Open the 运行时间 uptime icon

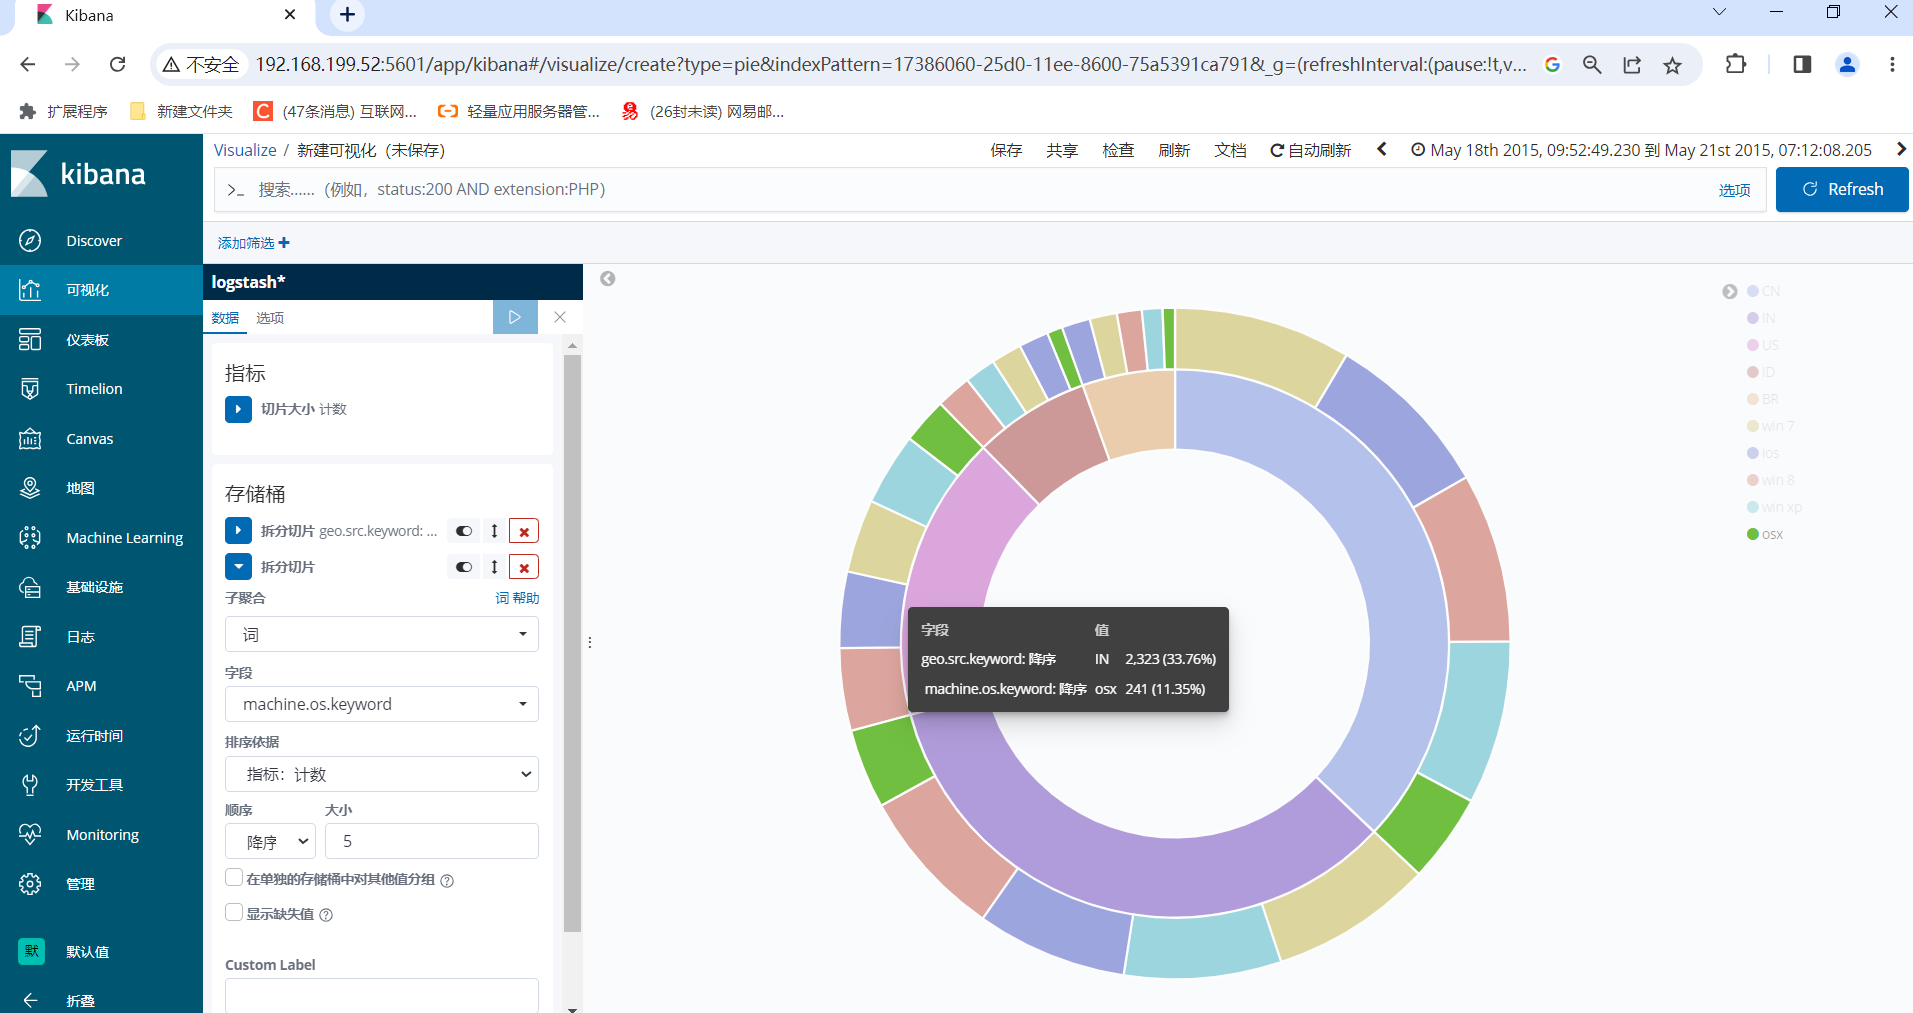point(30,736)
